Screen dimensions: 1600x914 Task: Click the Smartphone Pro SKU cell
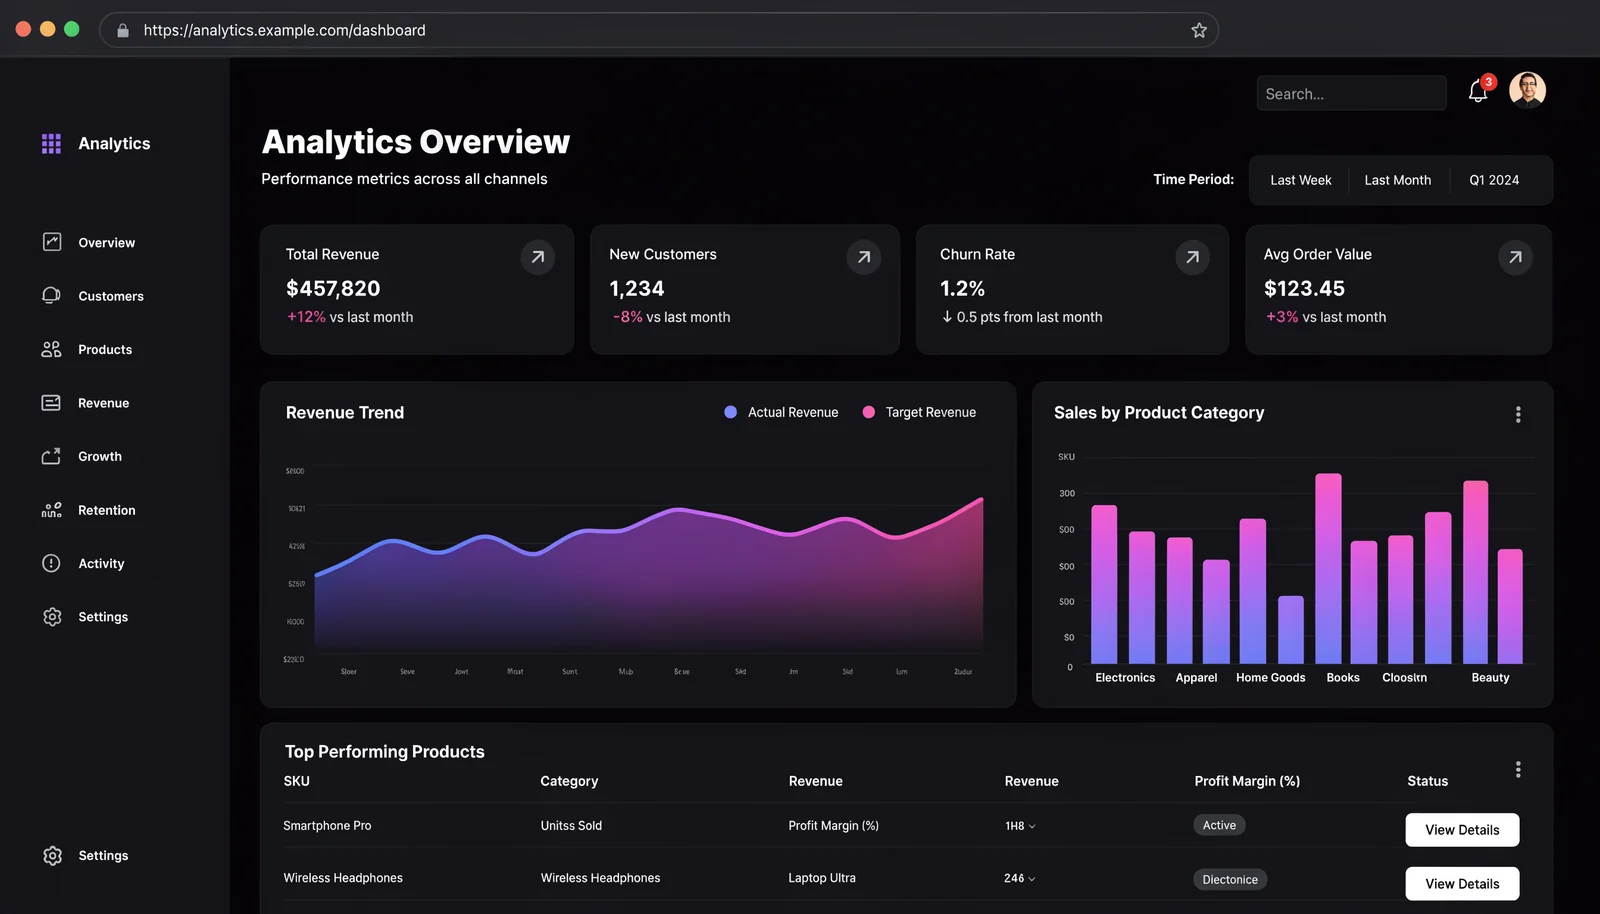click(x=327, y=826)
